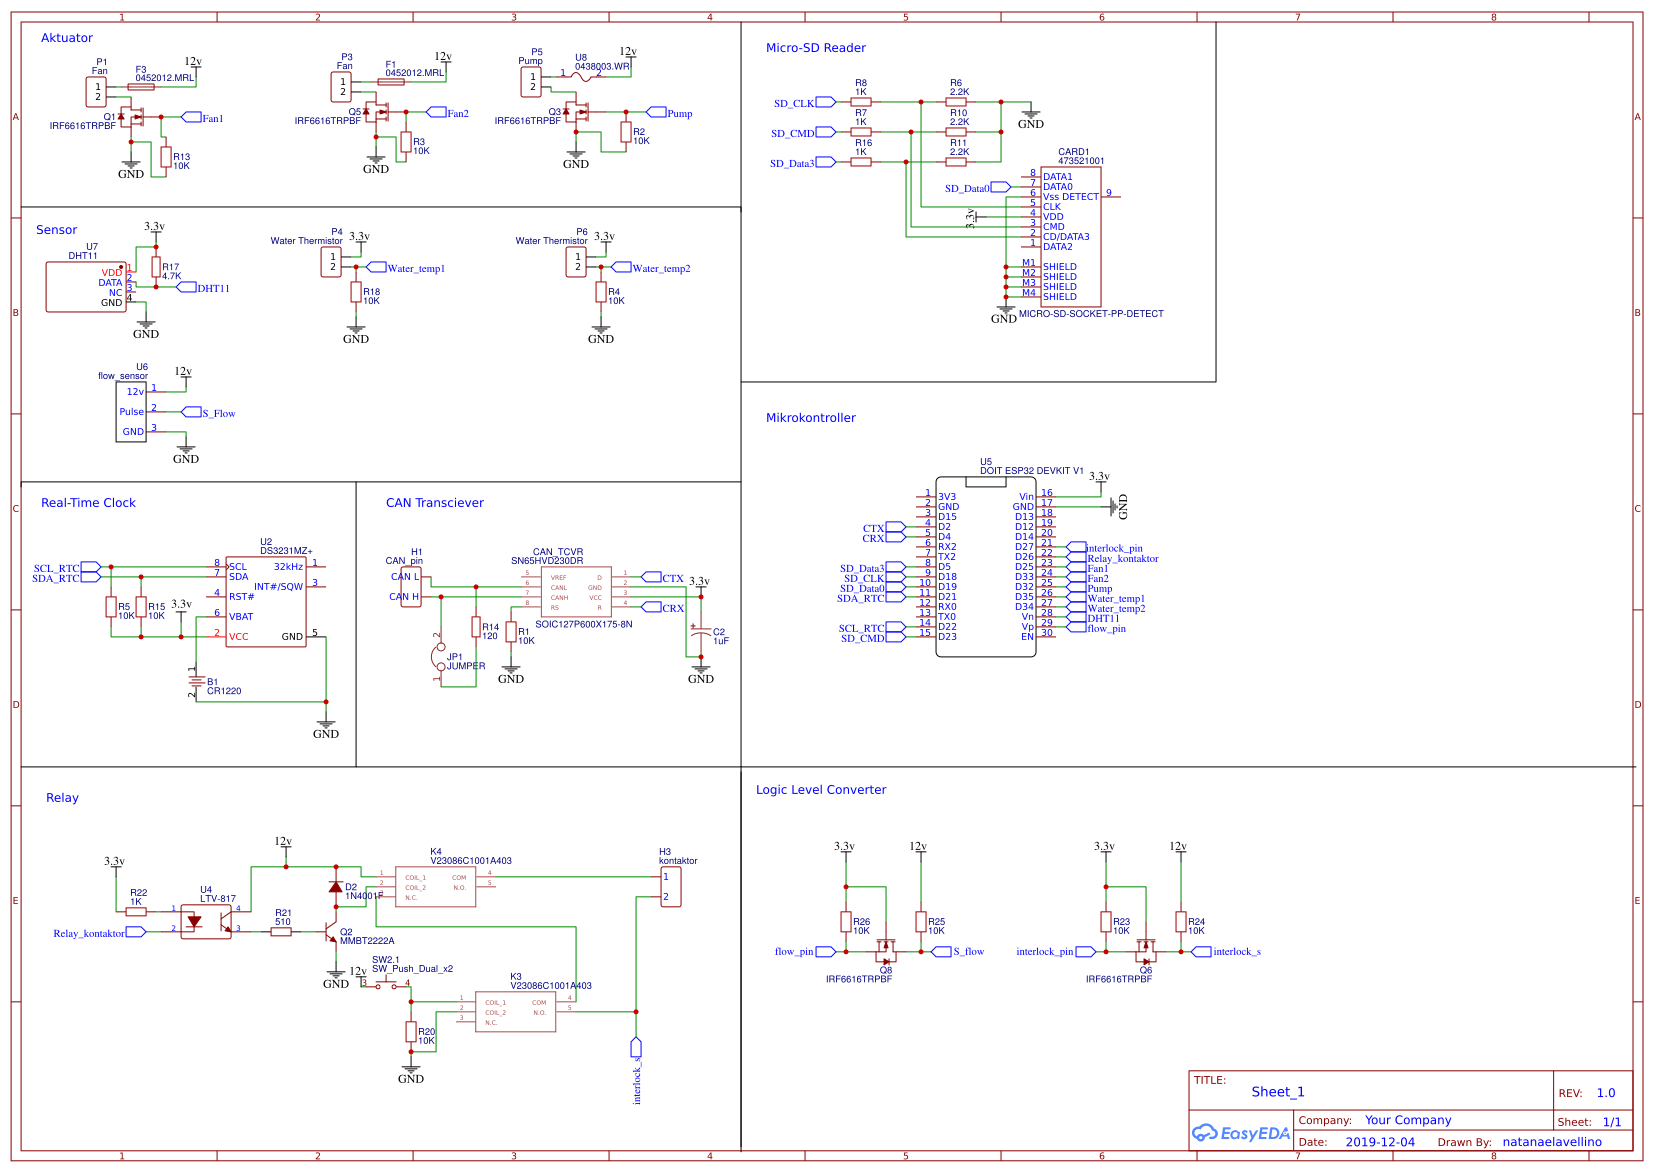Select the DOIT ESP32 DEVKIT V1 symbol
The width and height of the screenshot is (1655, 1172).
985,565
